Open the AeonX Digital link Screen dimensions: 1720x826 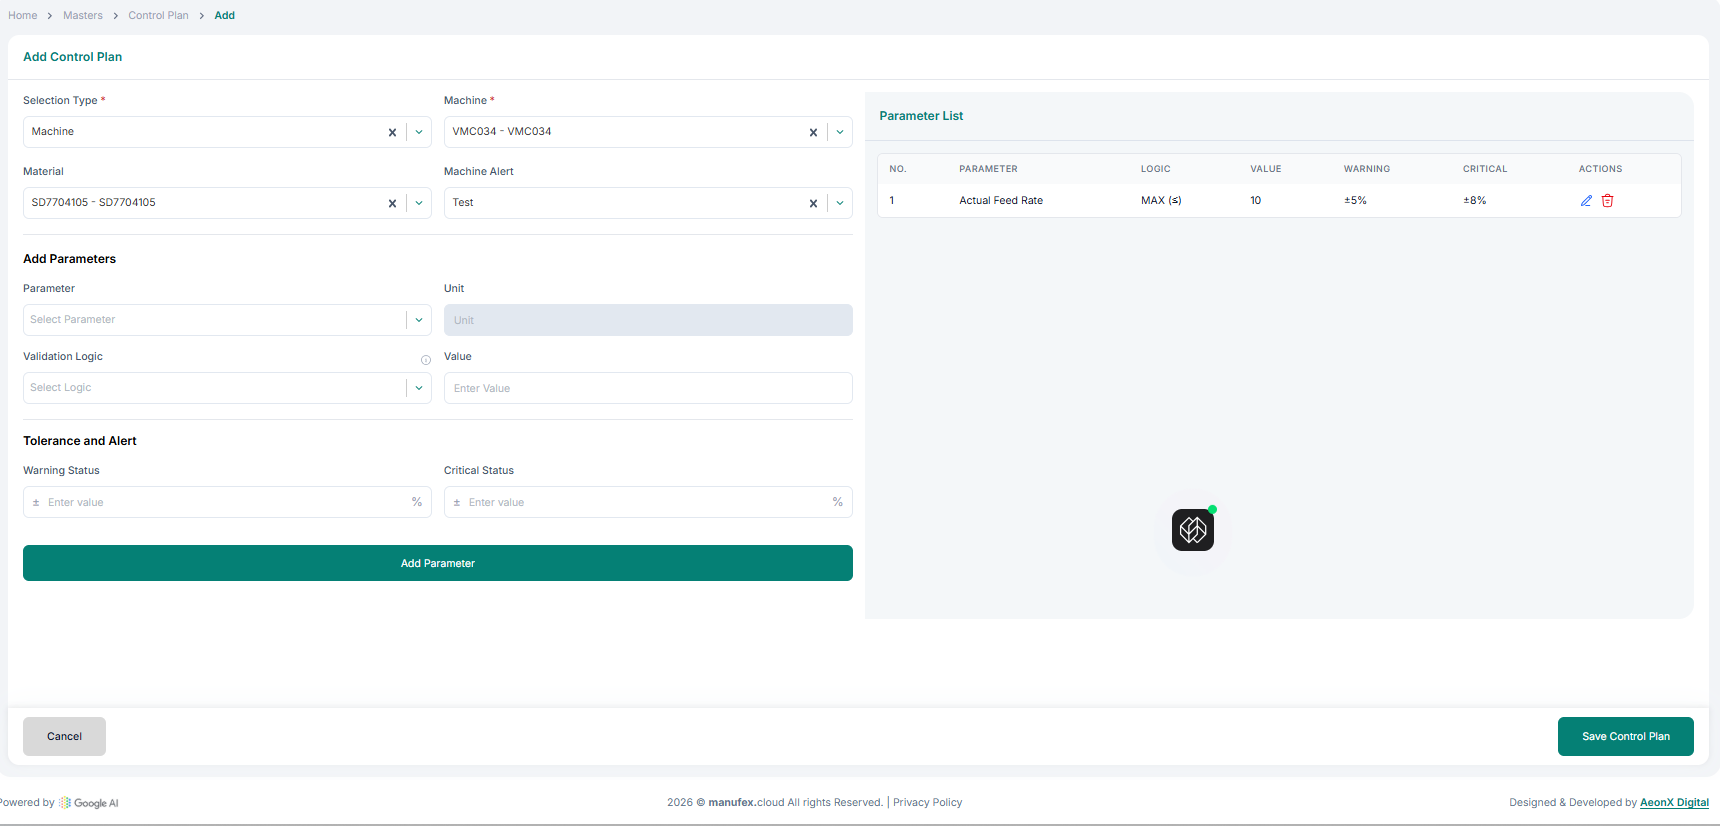coord(1674,802)
